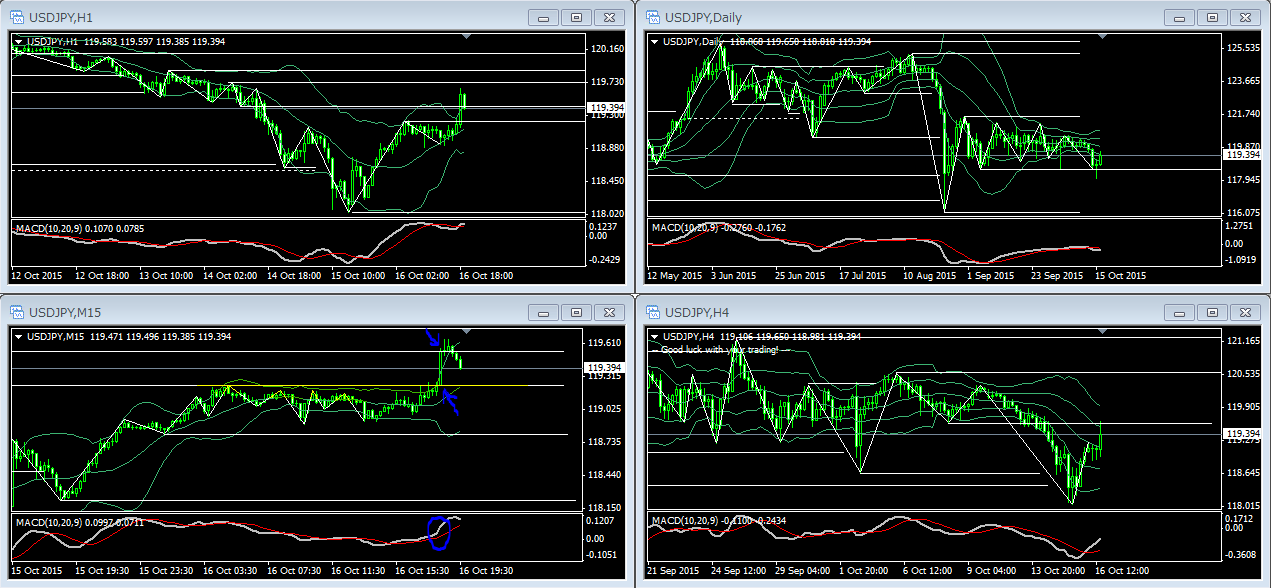Click the chart shift triangle on H1 chart
1271x588 pixels.
click(467, 37)
